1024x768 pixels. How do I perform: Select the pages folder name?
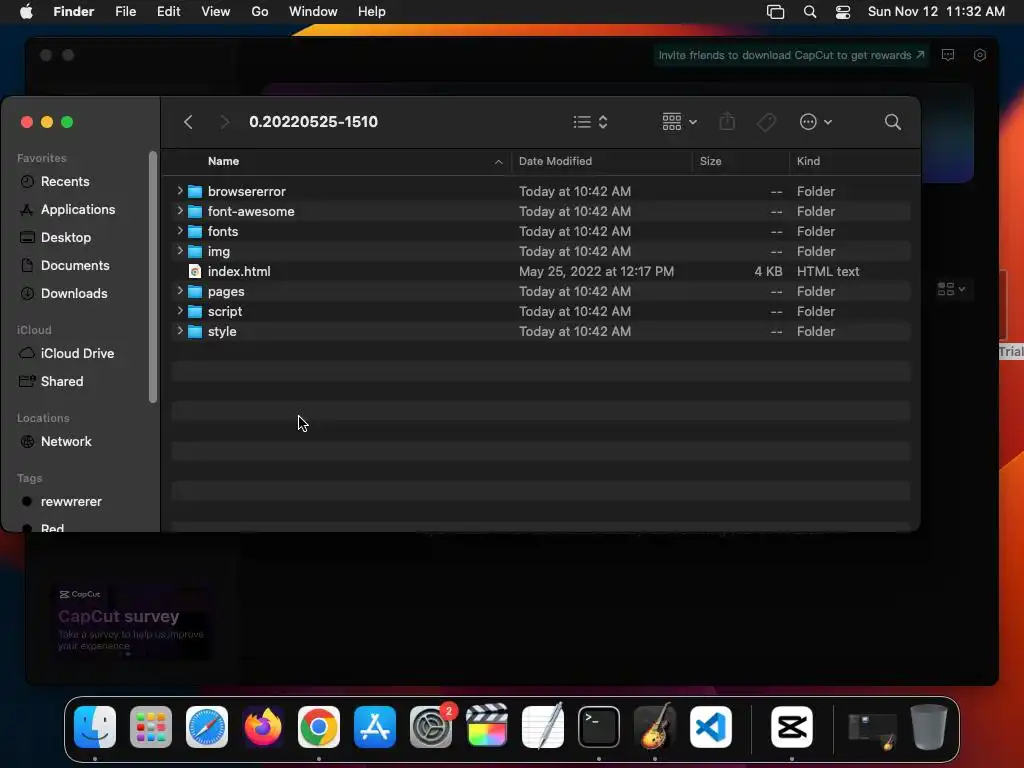[226, 291]
